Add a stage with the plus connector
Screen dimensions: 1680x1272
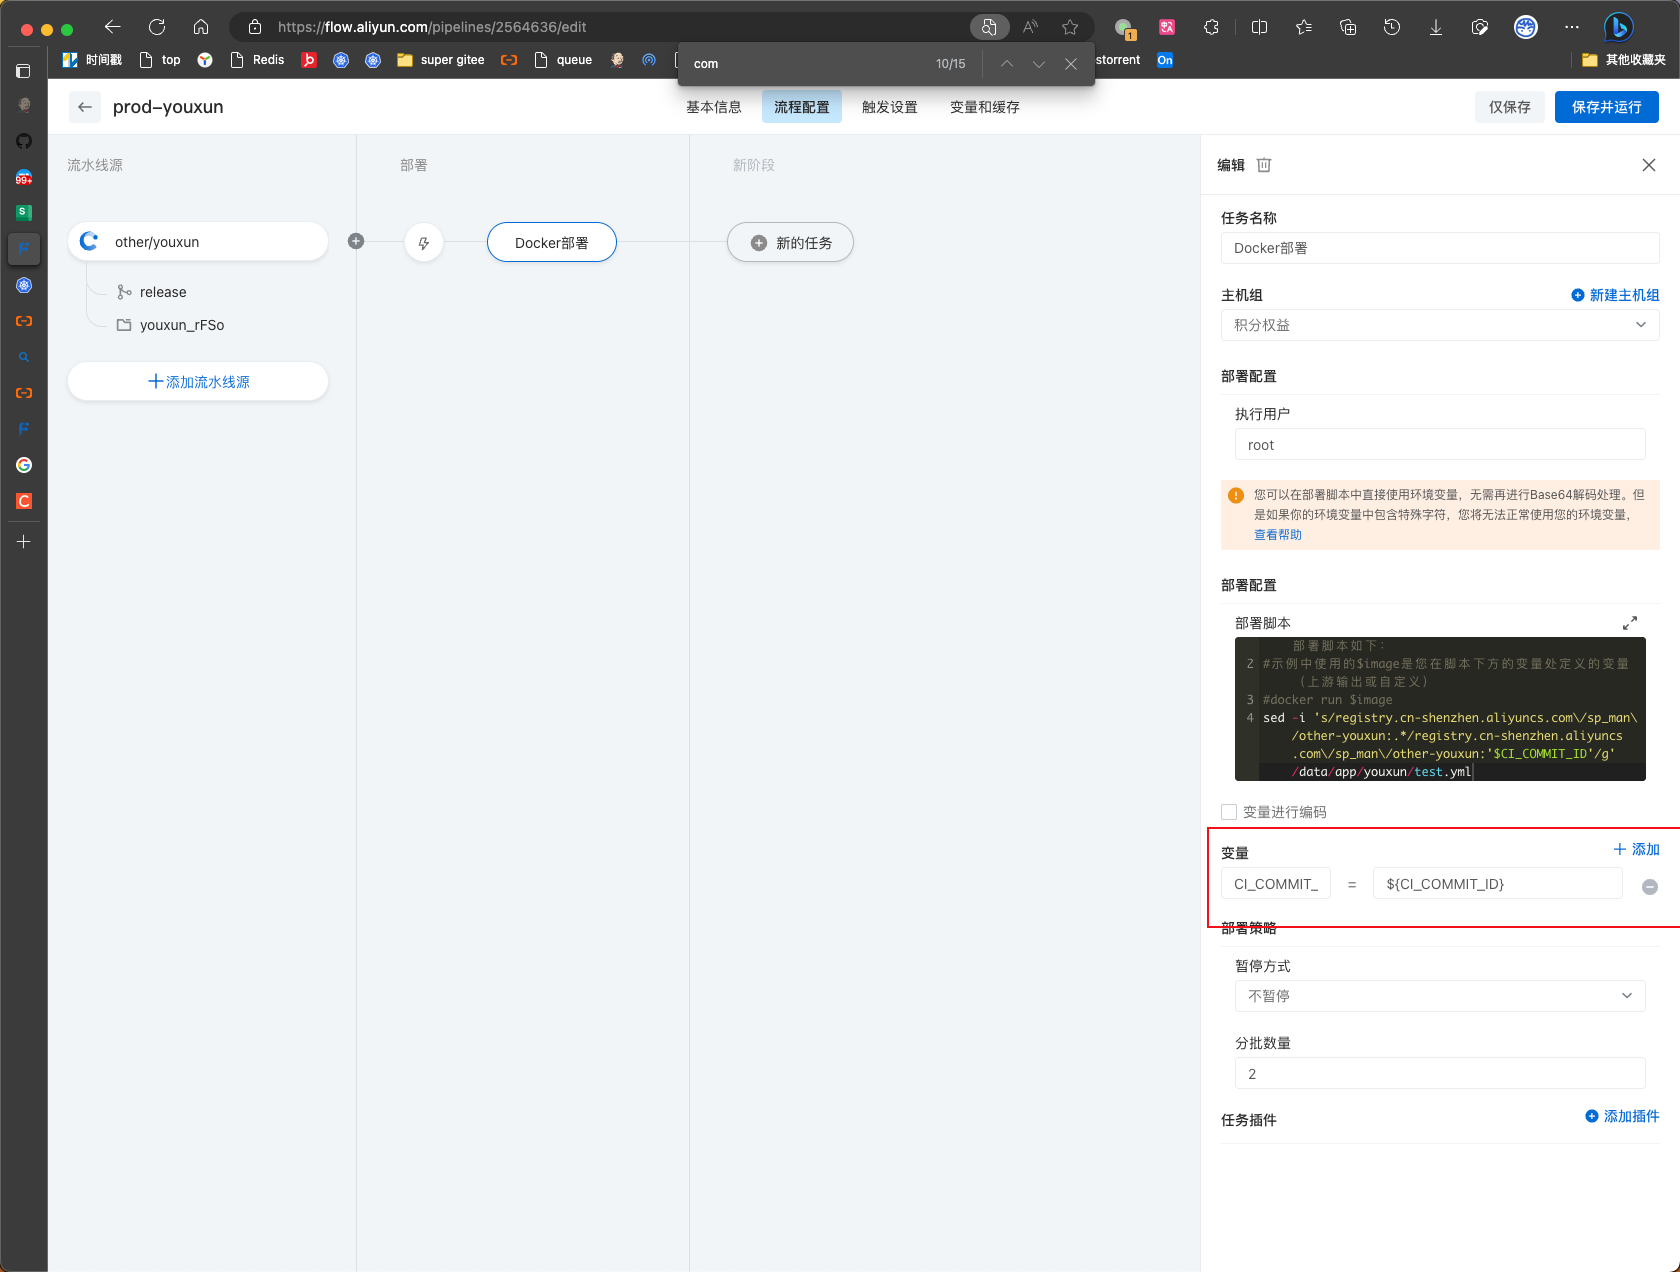pyautogui.click(x=356, y=241)
